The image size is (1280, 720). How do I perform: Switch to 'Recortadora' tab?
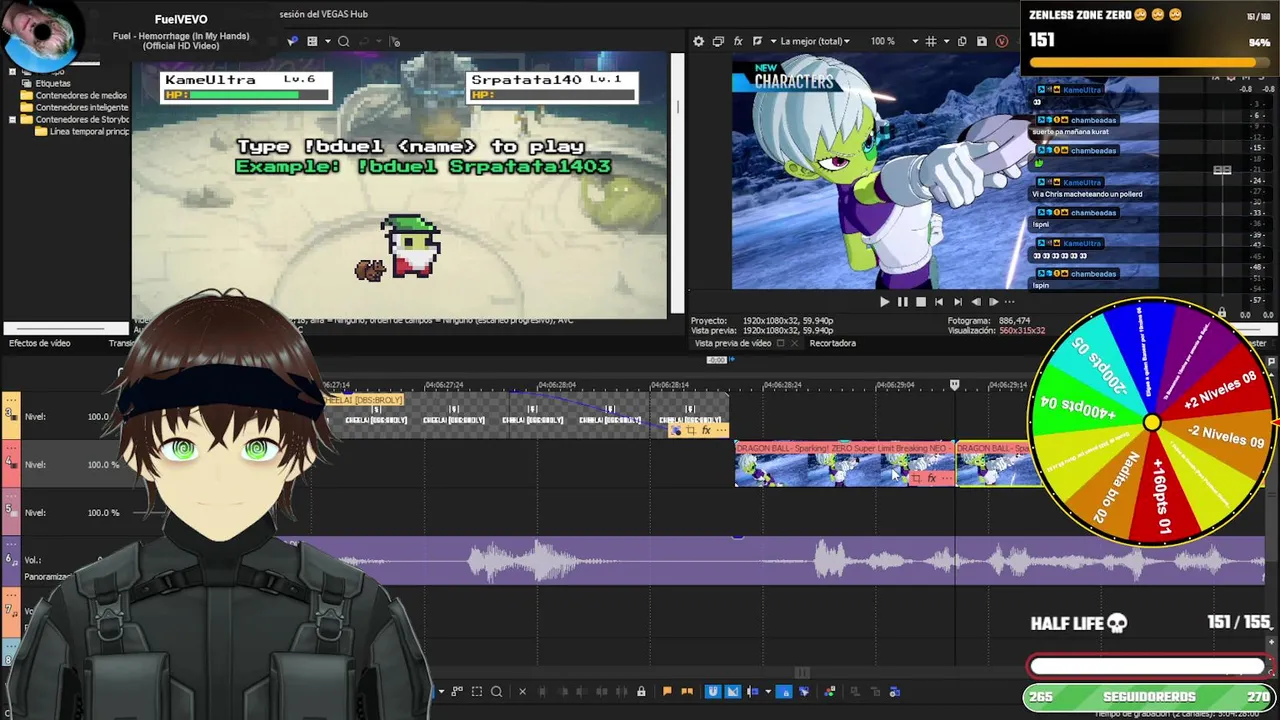[832, 343]
